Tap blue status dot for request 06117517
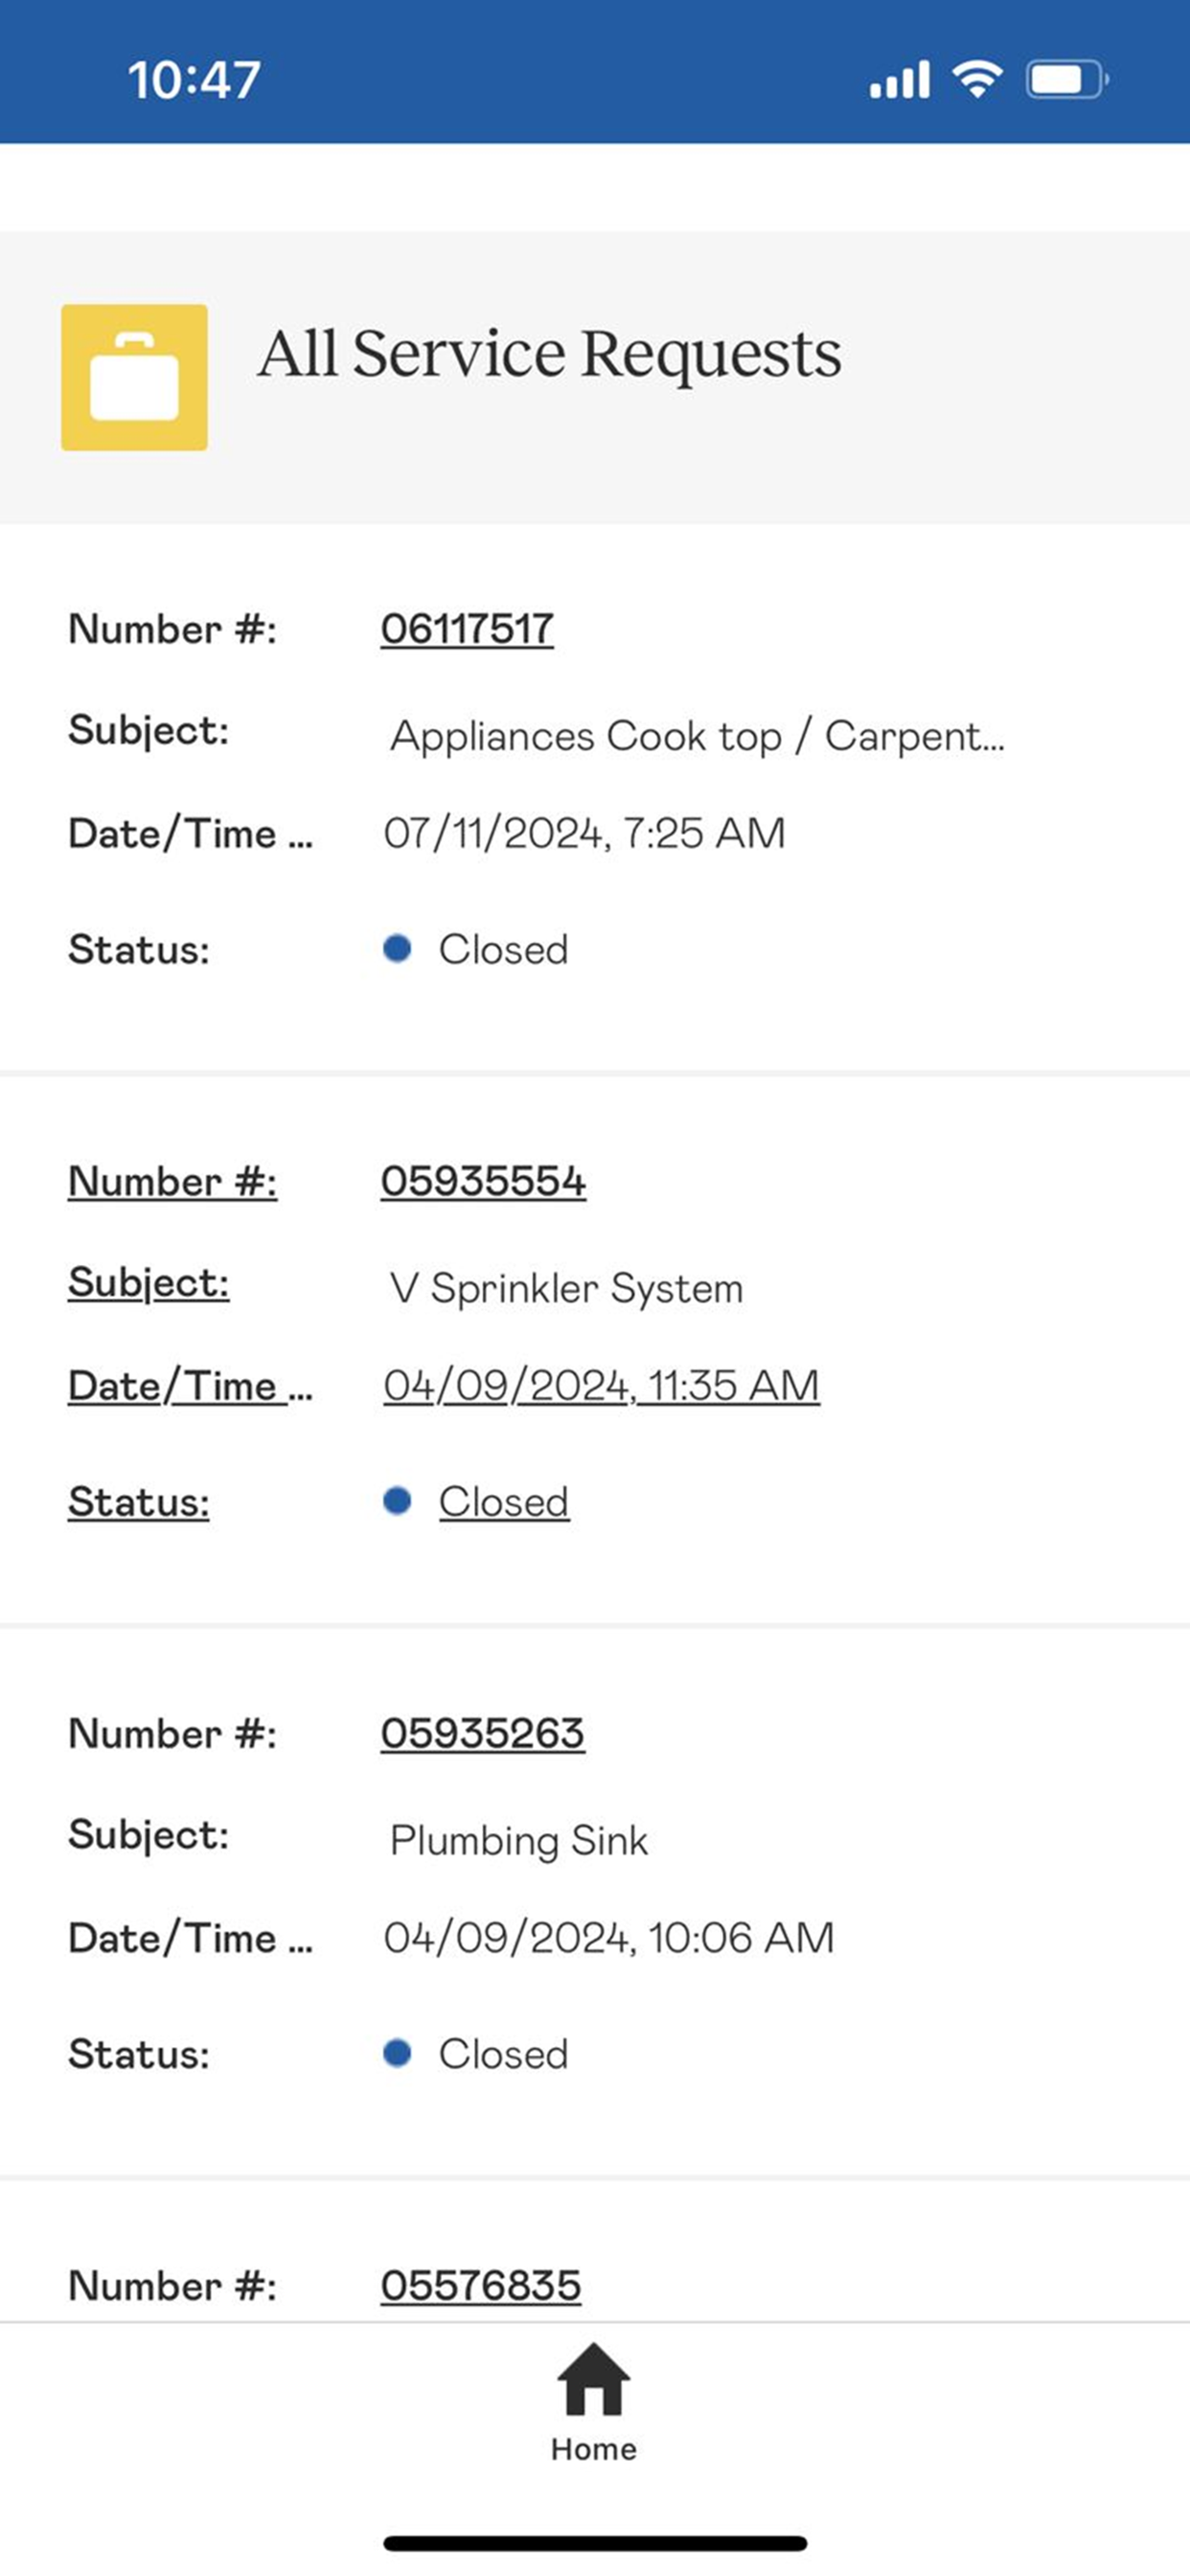This screenshot has width=1190, height=2576. click(x=397, y=948)
